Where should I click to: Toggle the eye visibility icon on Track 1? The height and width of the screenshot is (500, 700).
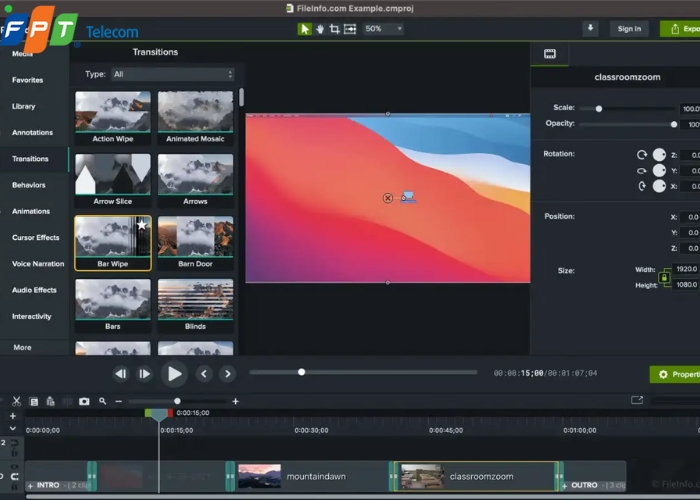click(14, 467)
